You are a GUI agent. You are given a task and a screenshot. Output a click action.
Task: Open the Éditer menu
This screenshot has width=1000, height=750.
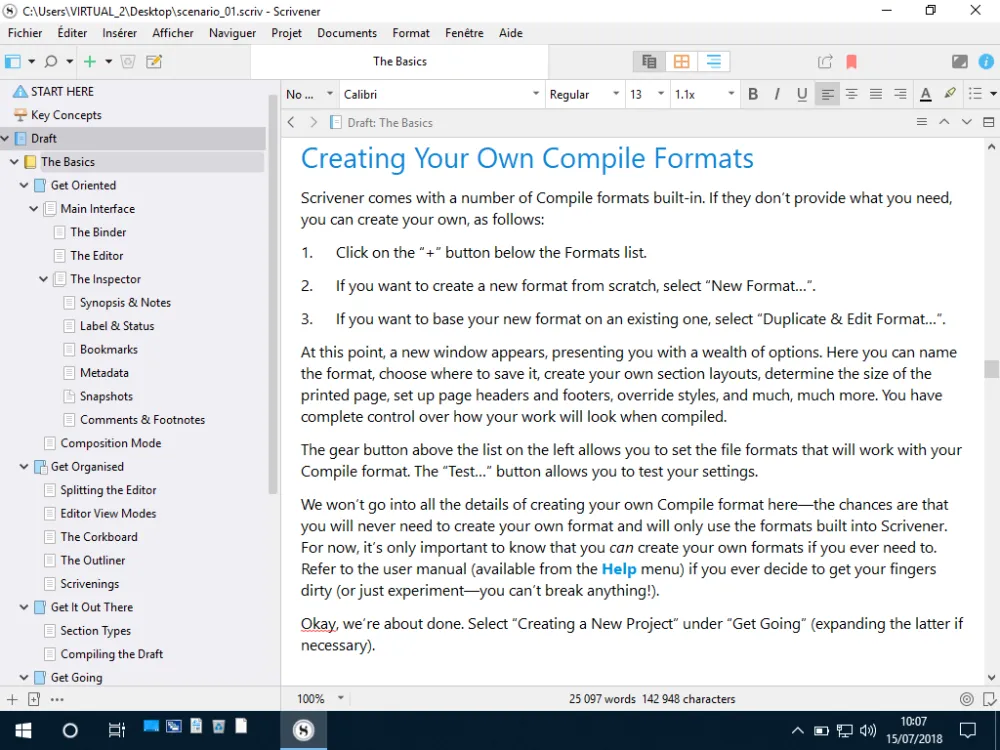pos(72,33)
